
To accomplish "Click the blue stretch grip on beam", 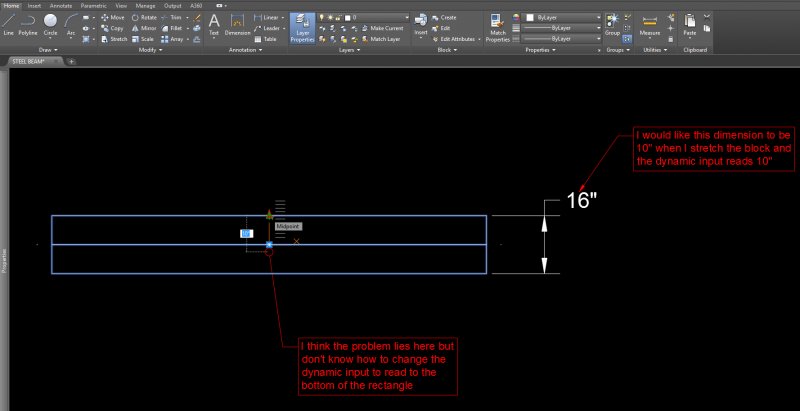I will click(x=269, y=245).
